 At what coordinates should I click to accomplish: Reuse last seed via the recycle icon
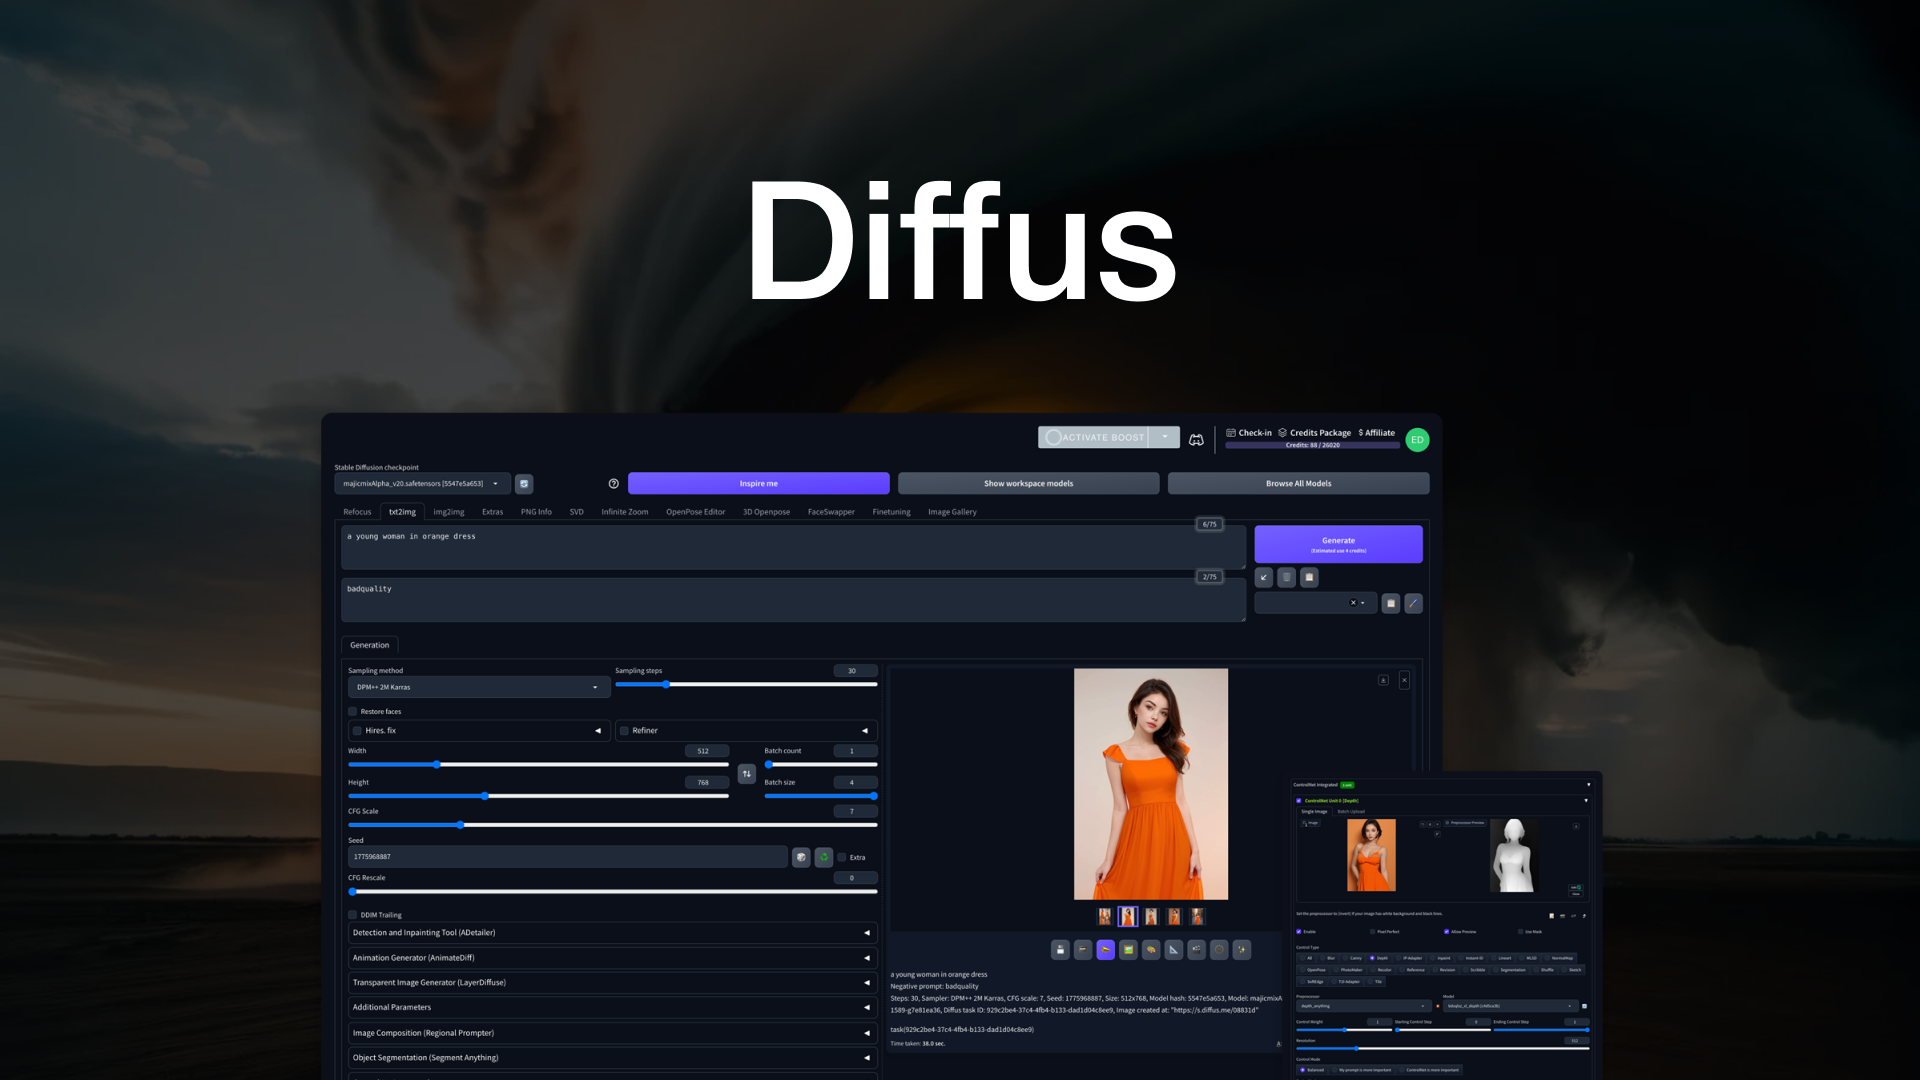pos(823,857)
